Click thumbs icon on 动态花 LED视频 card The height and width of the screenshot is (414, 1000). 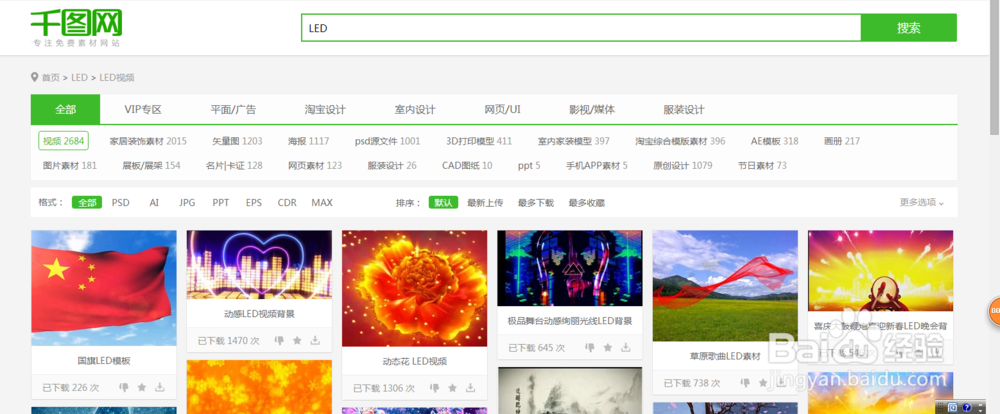(x=434, y=388)
